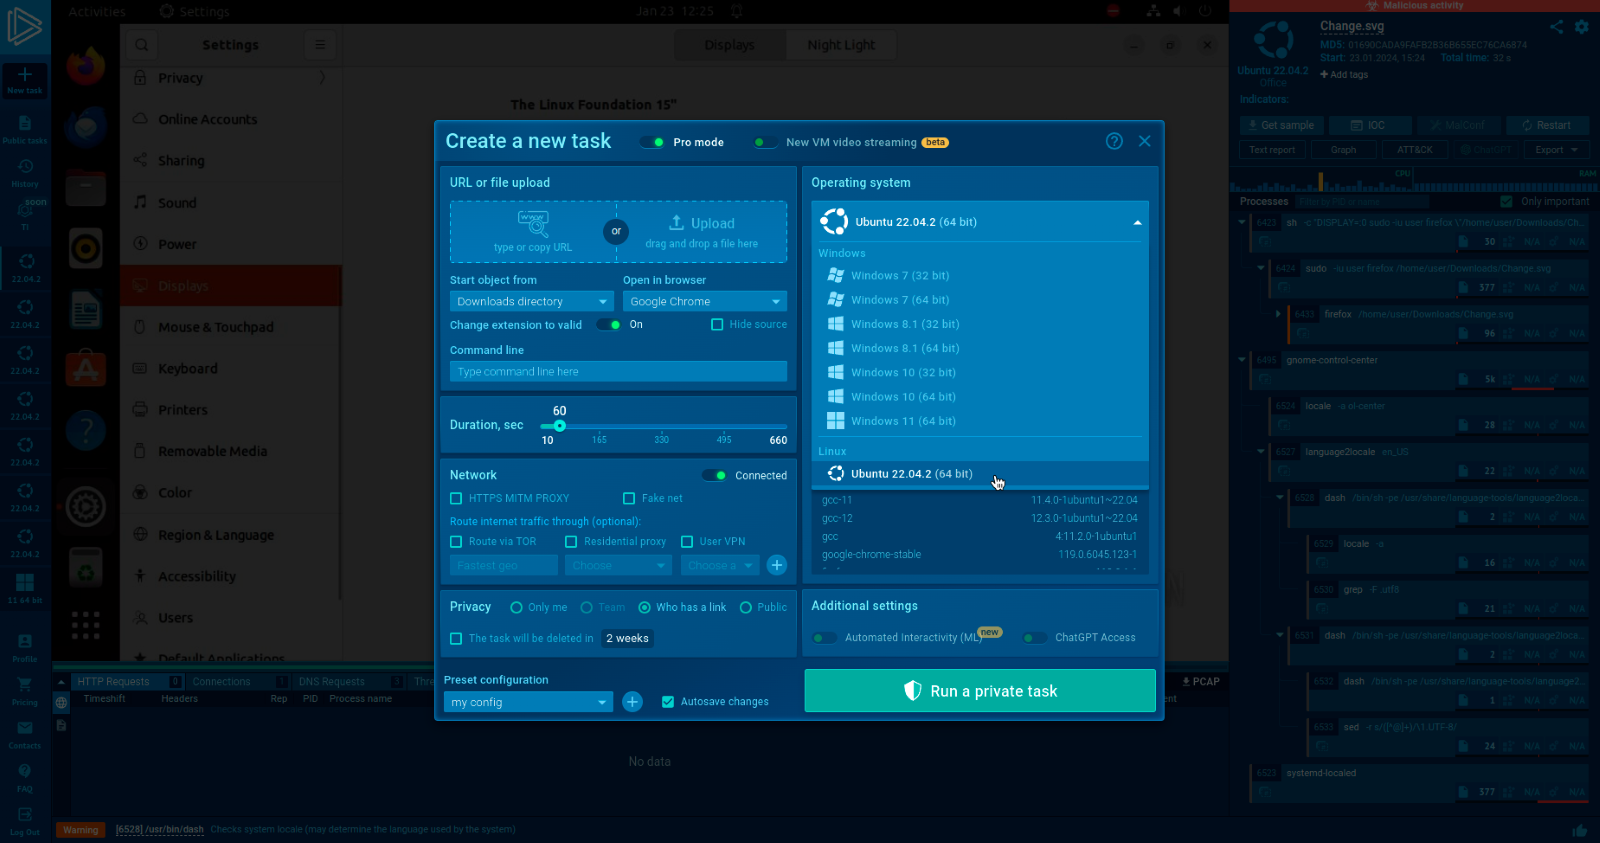Choose Ubuntu 22.04.2 (64 bit) under Linux
This screenshot has width=1600, height=843.
[910, 474]
